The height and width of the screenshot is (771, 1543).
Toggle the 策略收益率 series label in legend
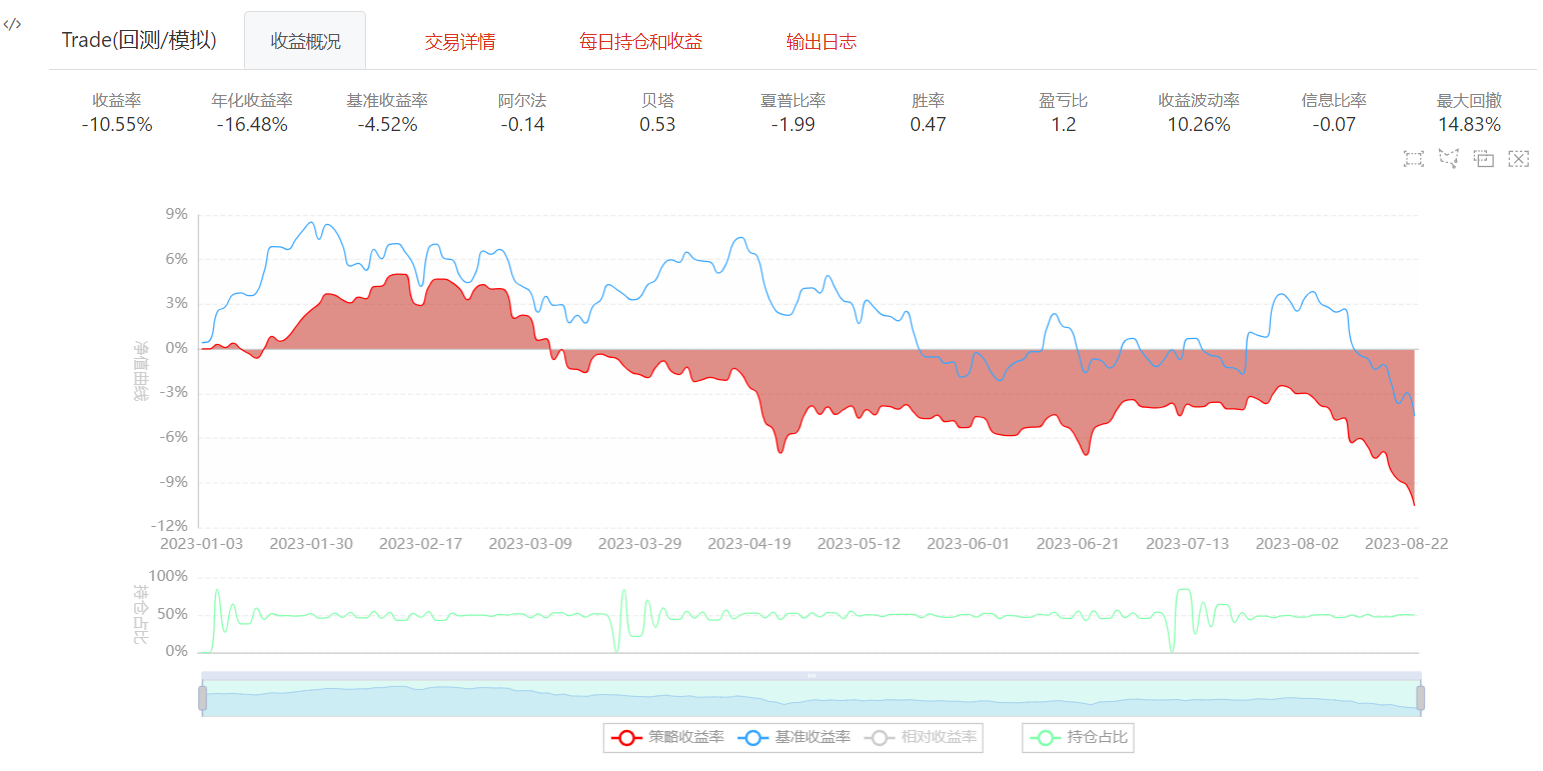coord(686,738)
